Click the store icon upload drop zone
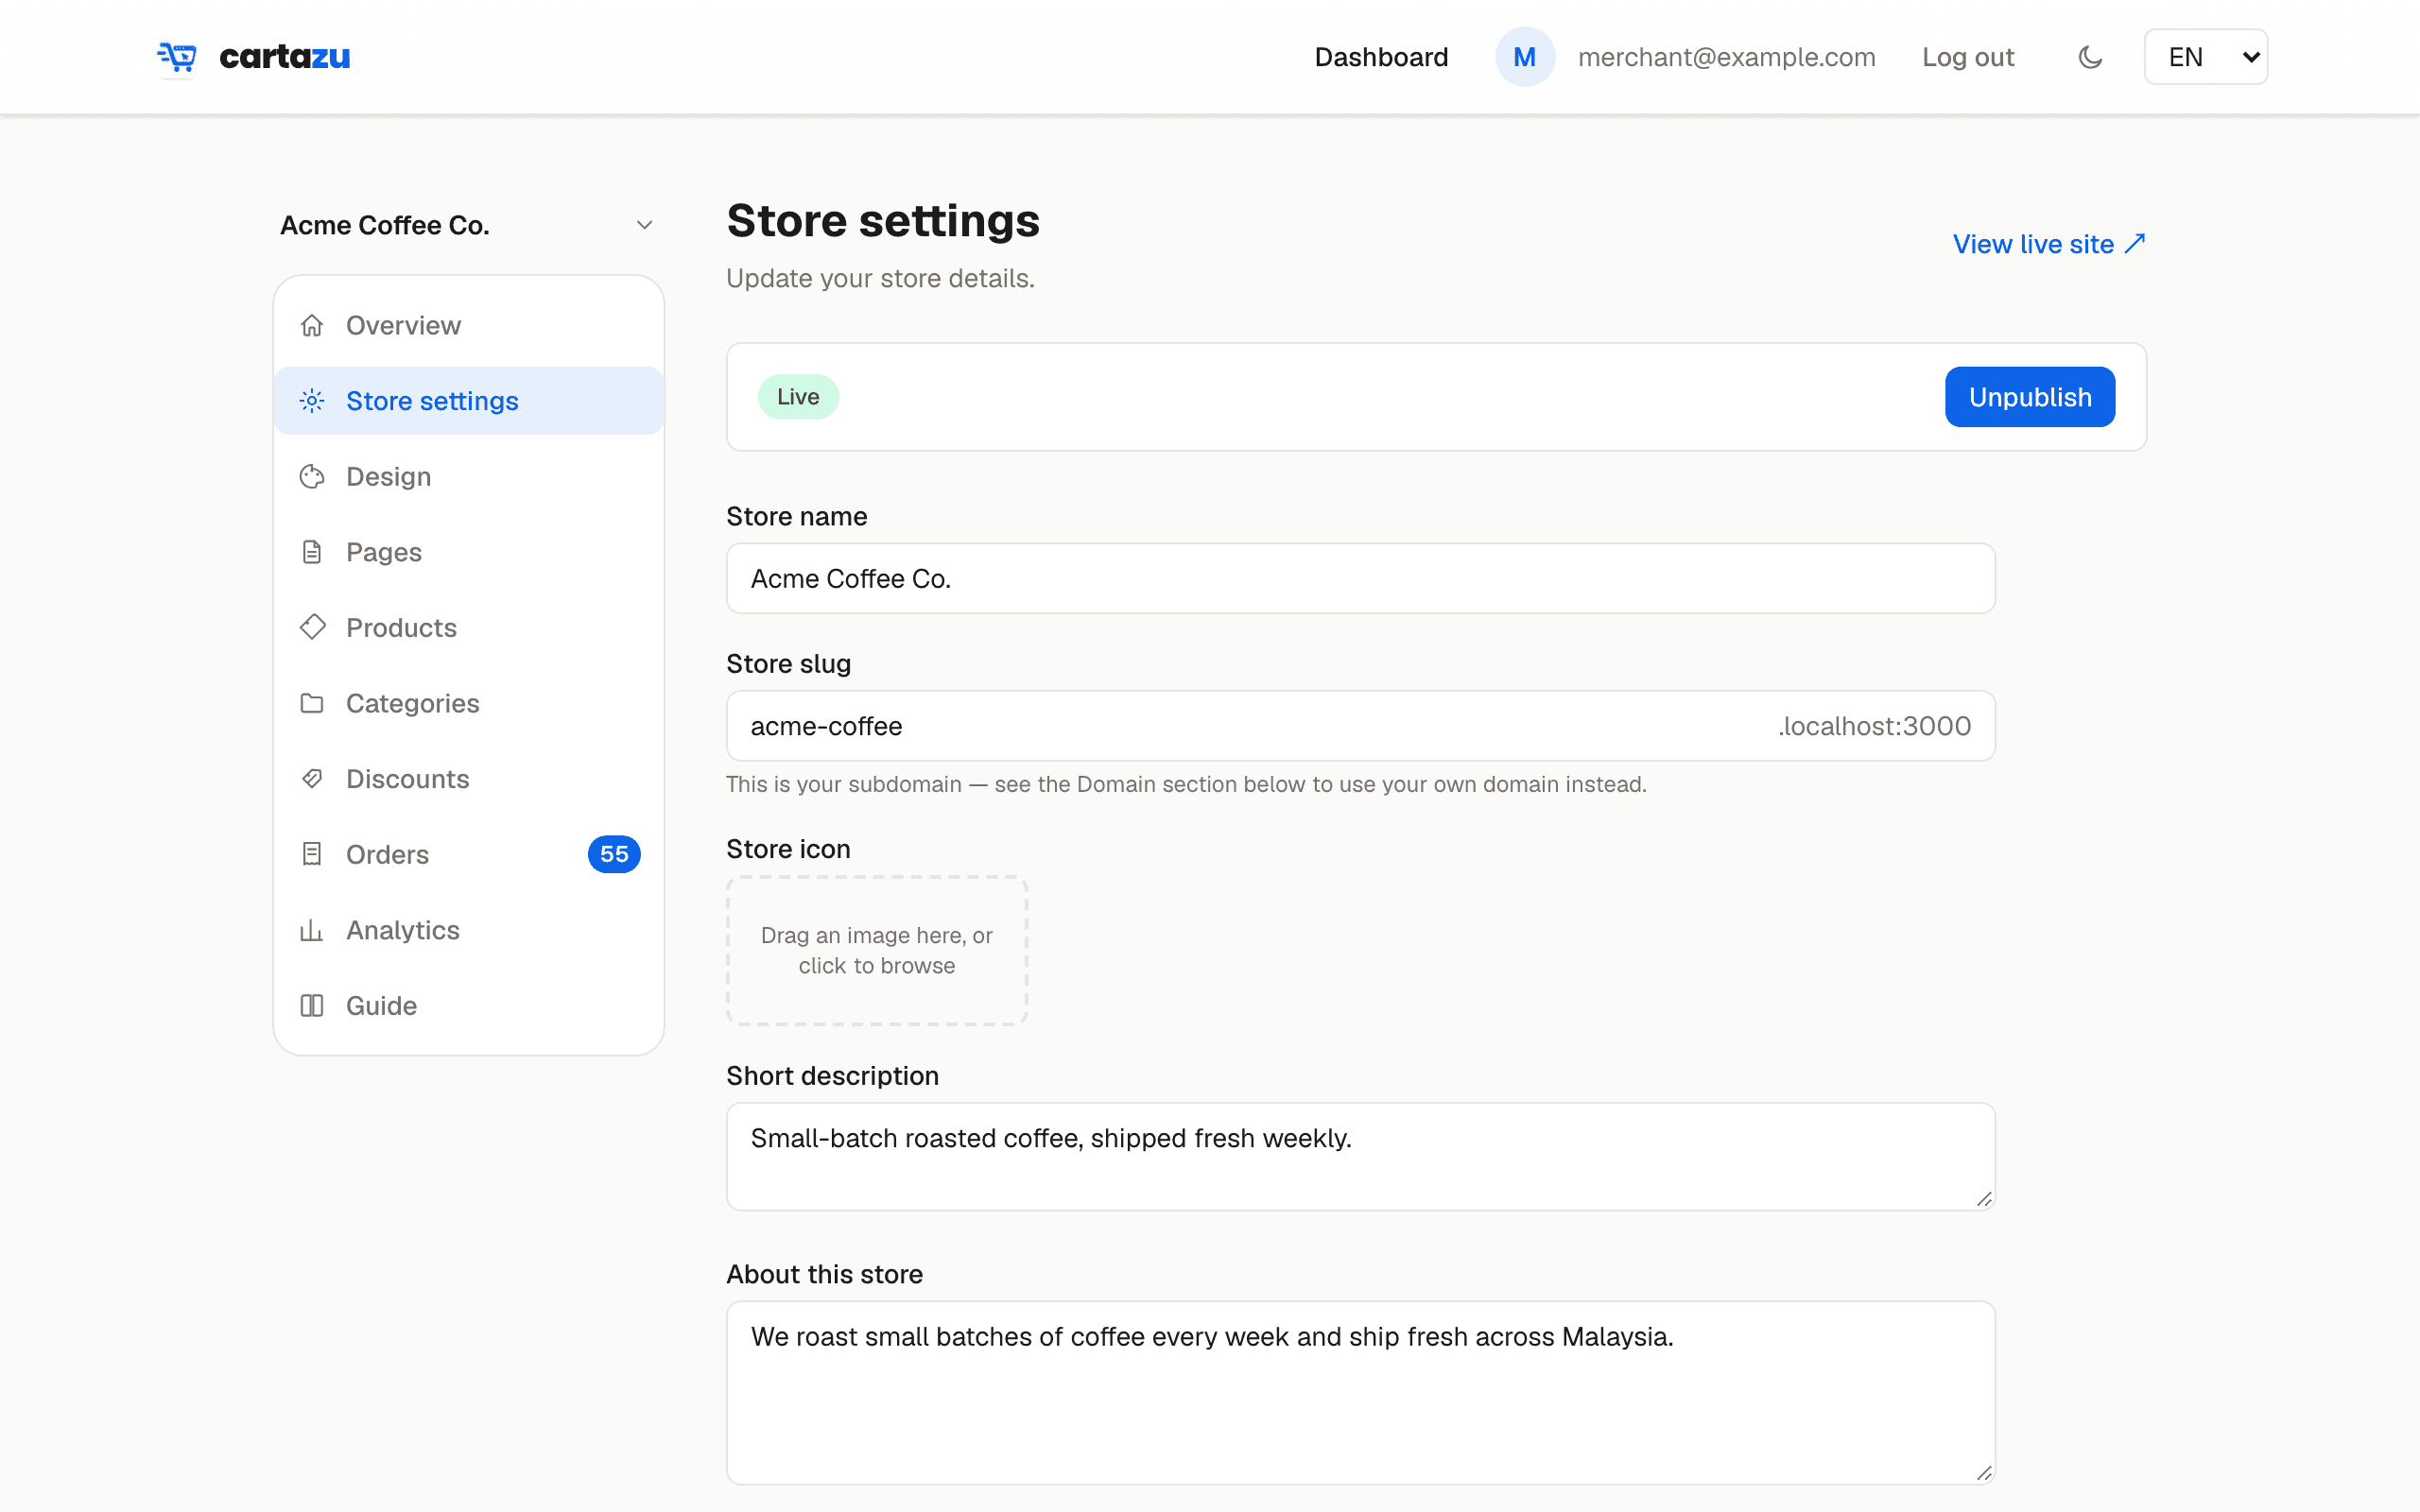 coord(877,951)
